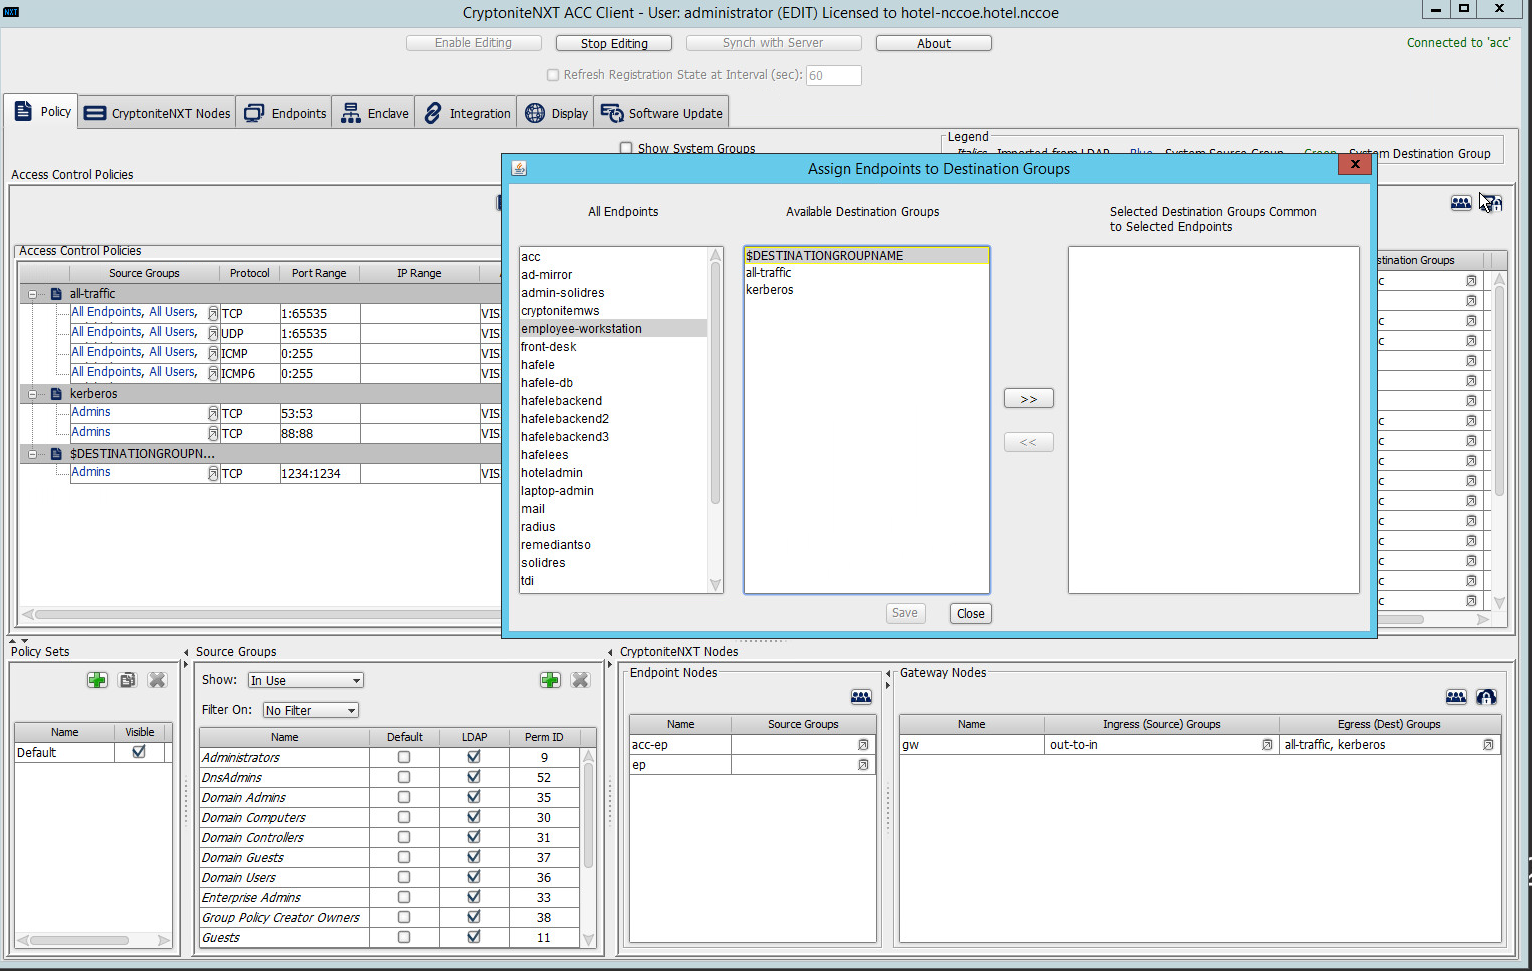The image size is (1532, 971).
Task: Toggle Show System Groups checkbox
Action: 626,148
